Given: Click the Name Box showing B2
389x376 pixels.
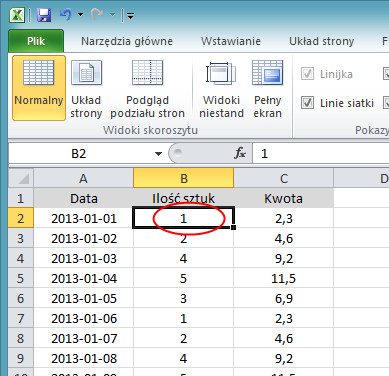Looking at the screenshot, I should pyautogui.click(x=79, y=154).
